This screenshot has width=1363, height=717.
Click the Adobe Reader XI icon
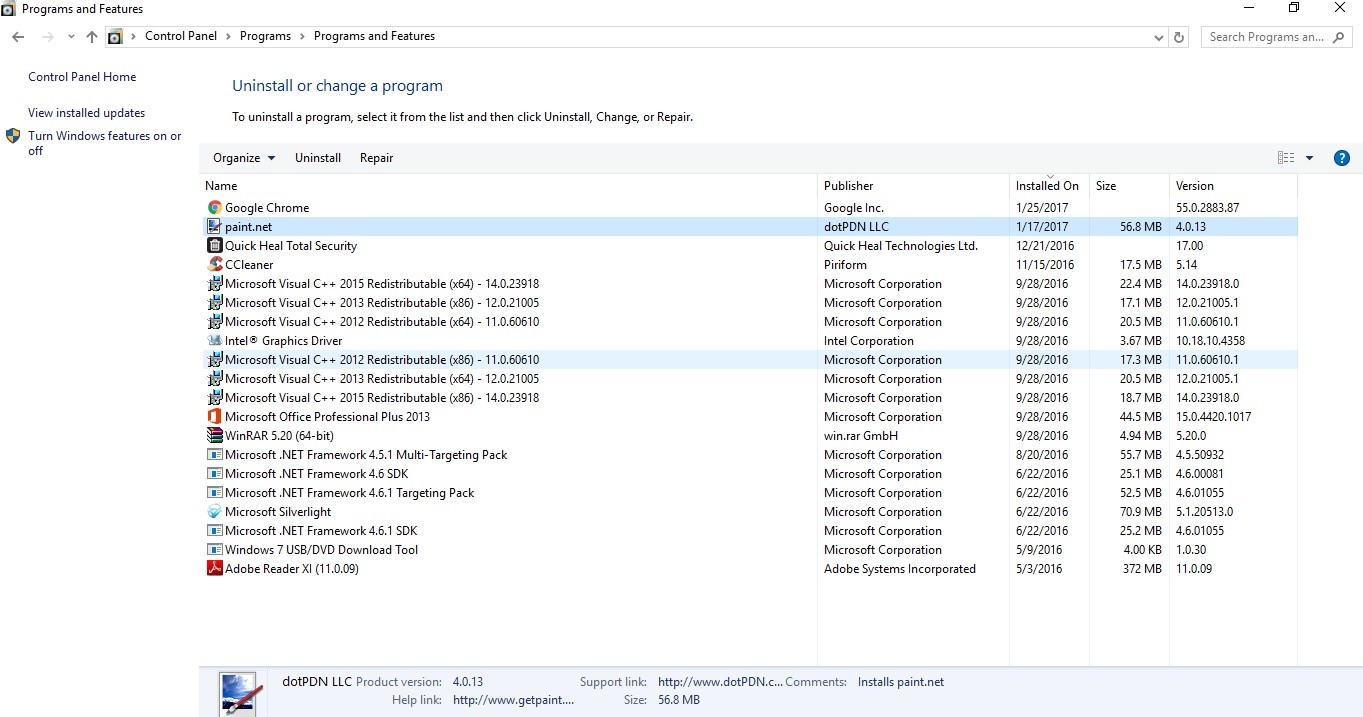tap(214, 569)
